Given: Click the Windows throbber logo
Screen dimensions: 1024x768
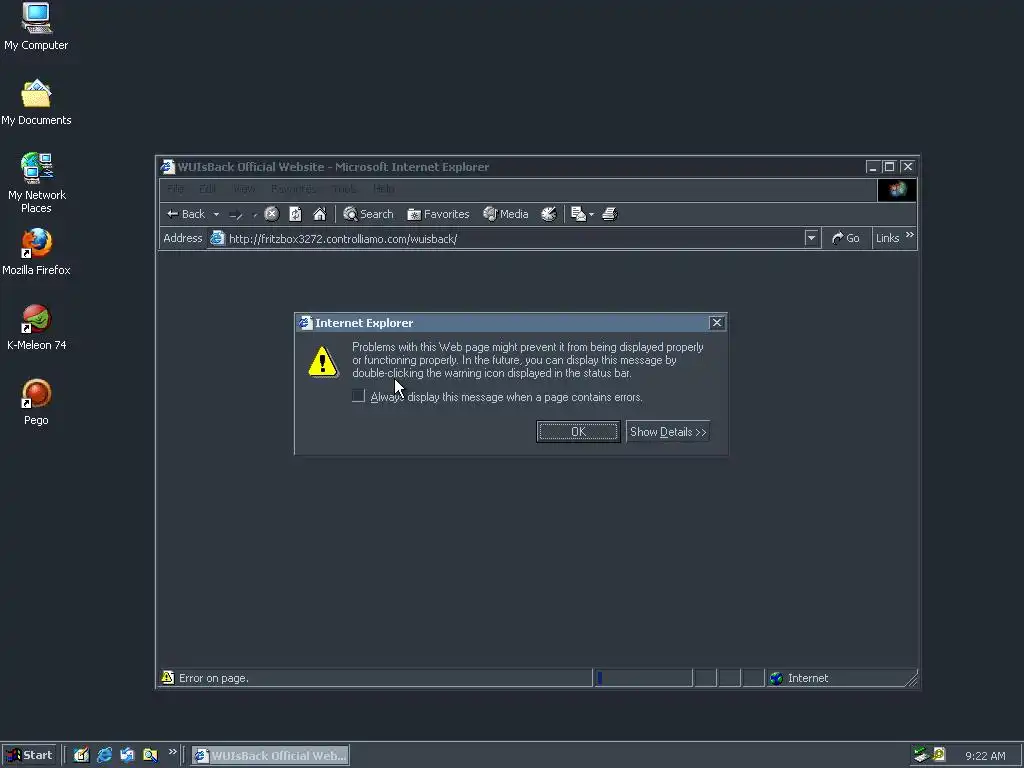Looking at the screenshot, I should [897, 189].
